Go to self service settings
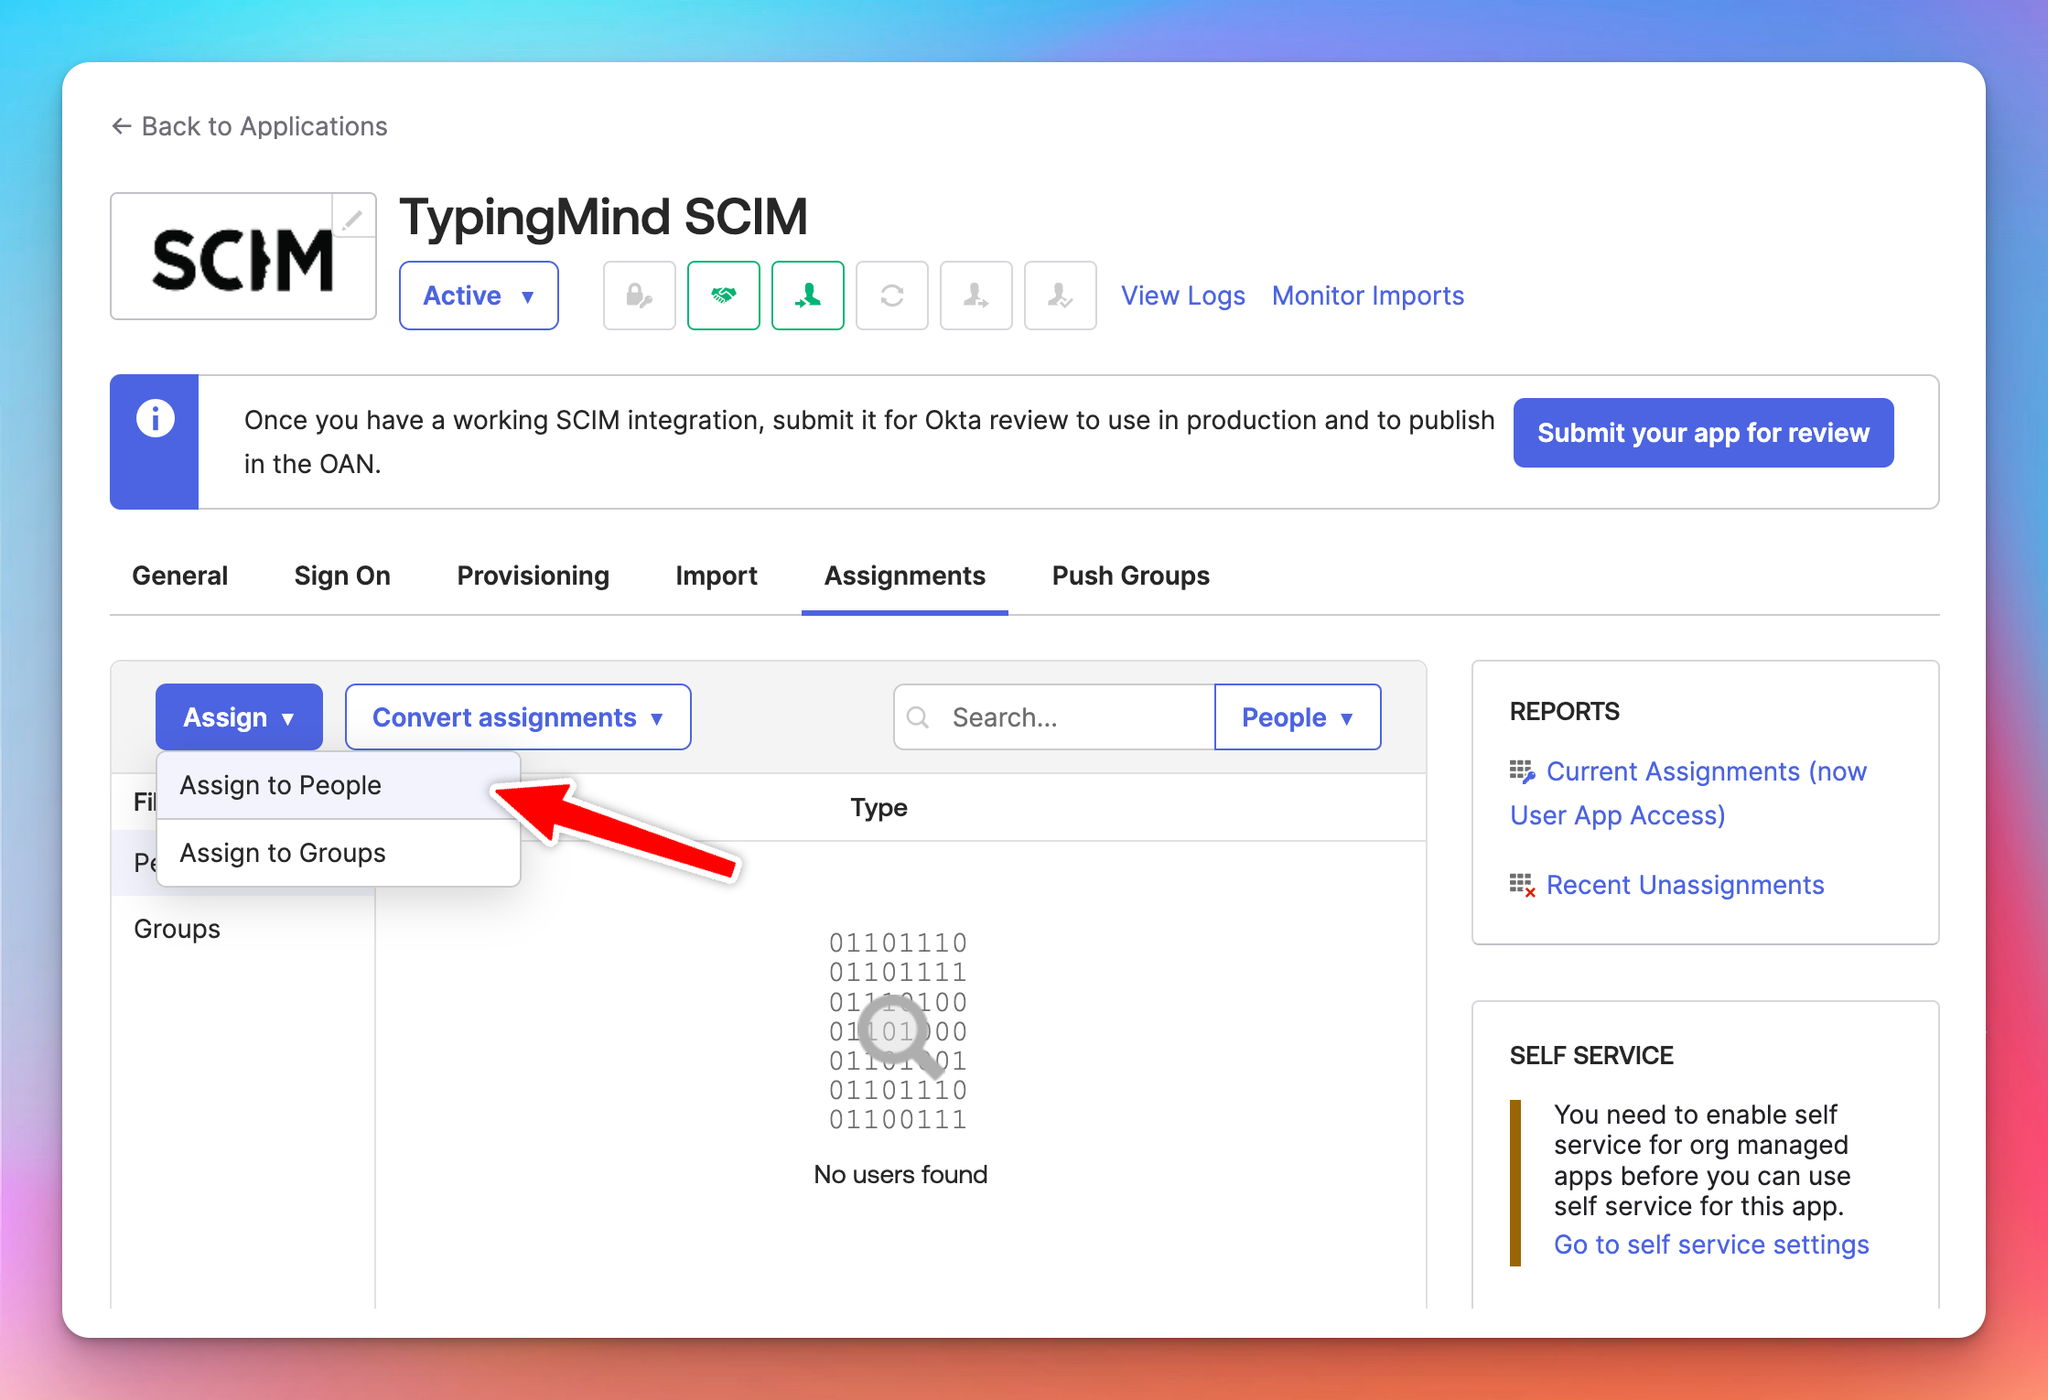 click(1711, 1245)
